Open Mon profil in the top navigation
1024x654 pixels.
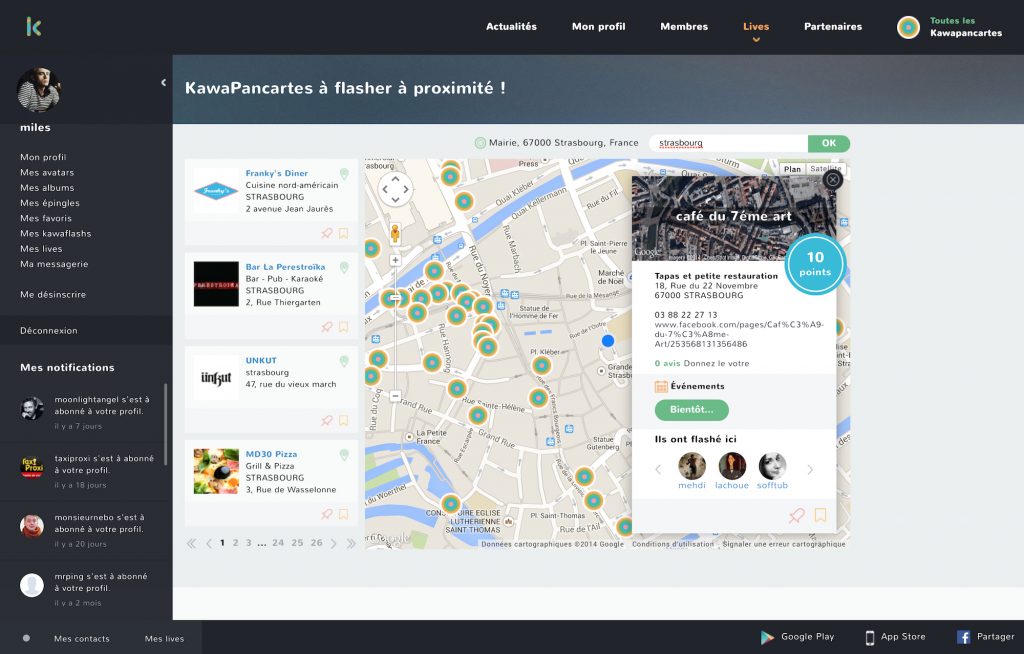pos(598,27)
